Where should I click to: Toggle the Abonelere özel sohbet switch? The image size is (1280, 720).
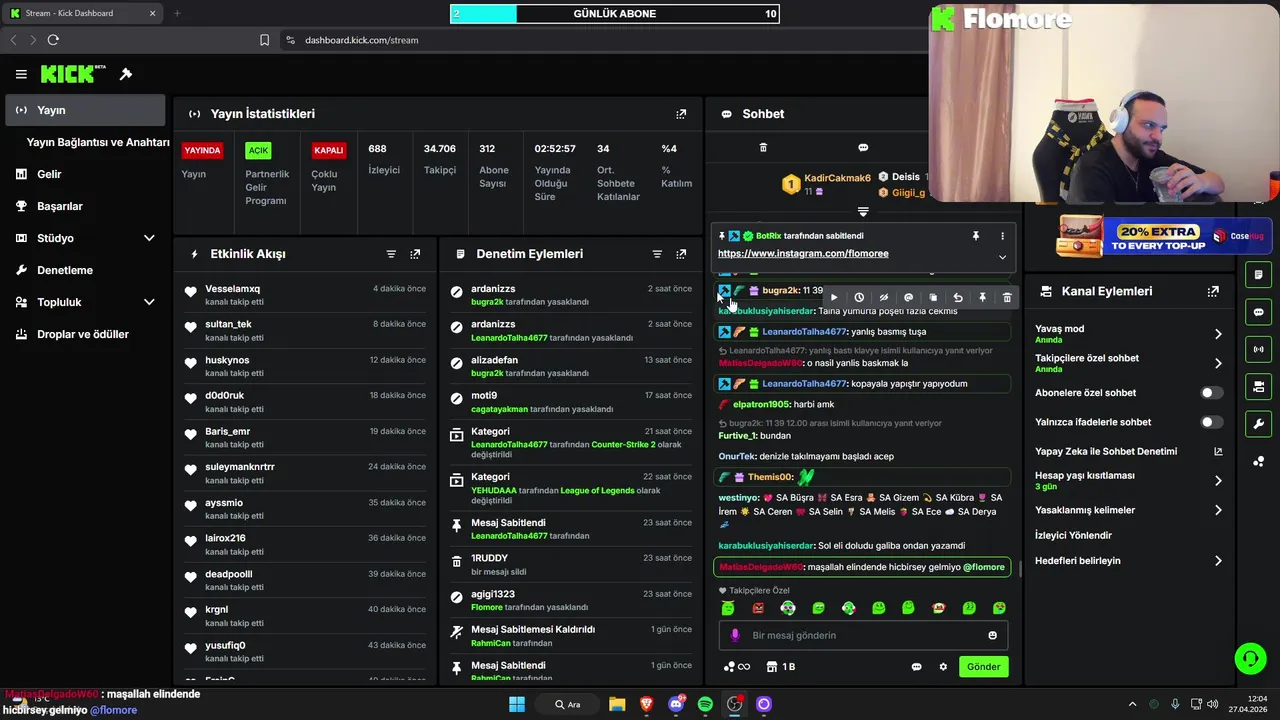coord(1211,393)
